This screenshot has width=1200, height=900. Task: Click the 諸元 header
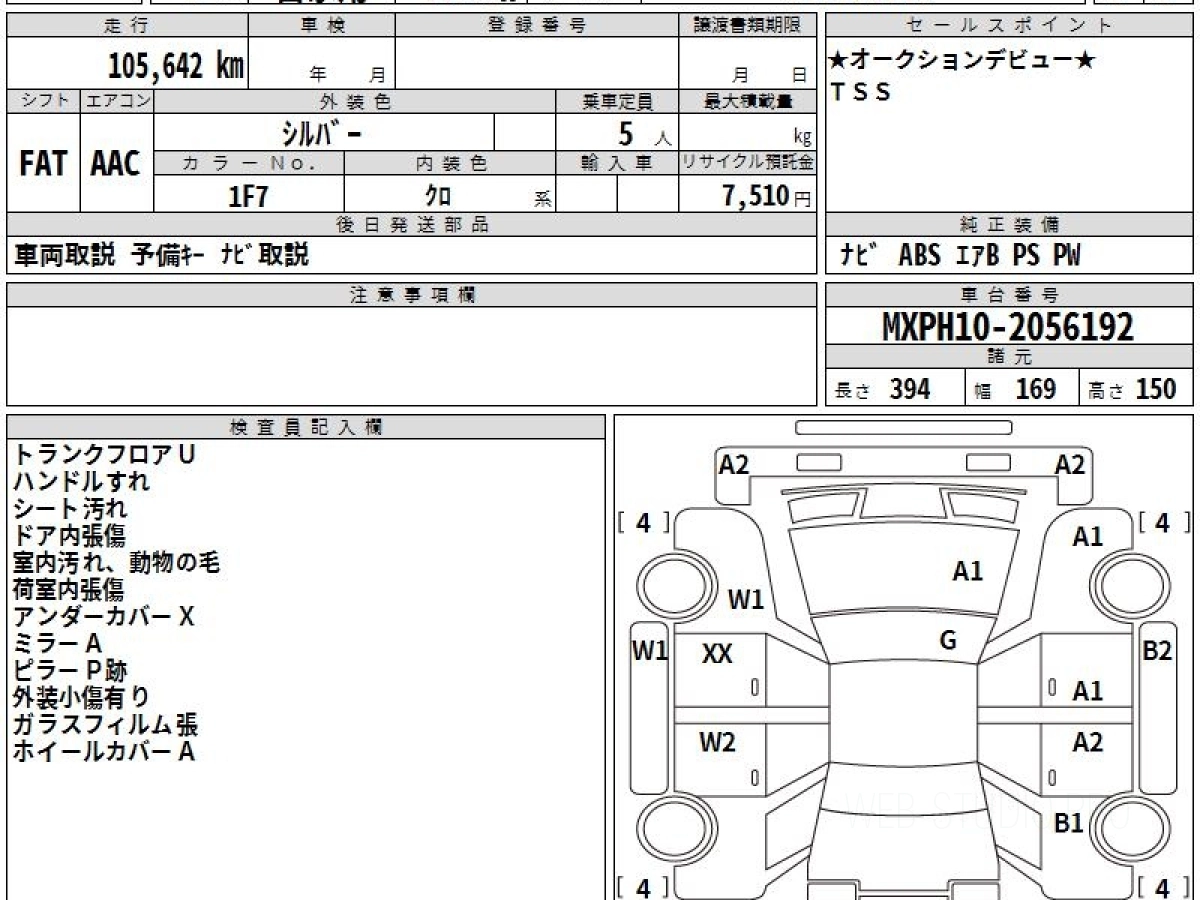(x=1009, y=357)
